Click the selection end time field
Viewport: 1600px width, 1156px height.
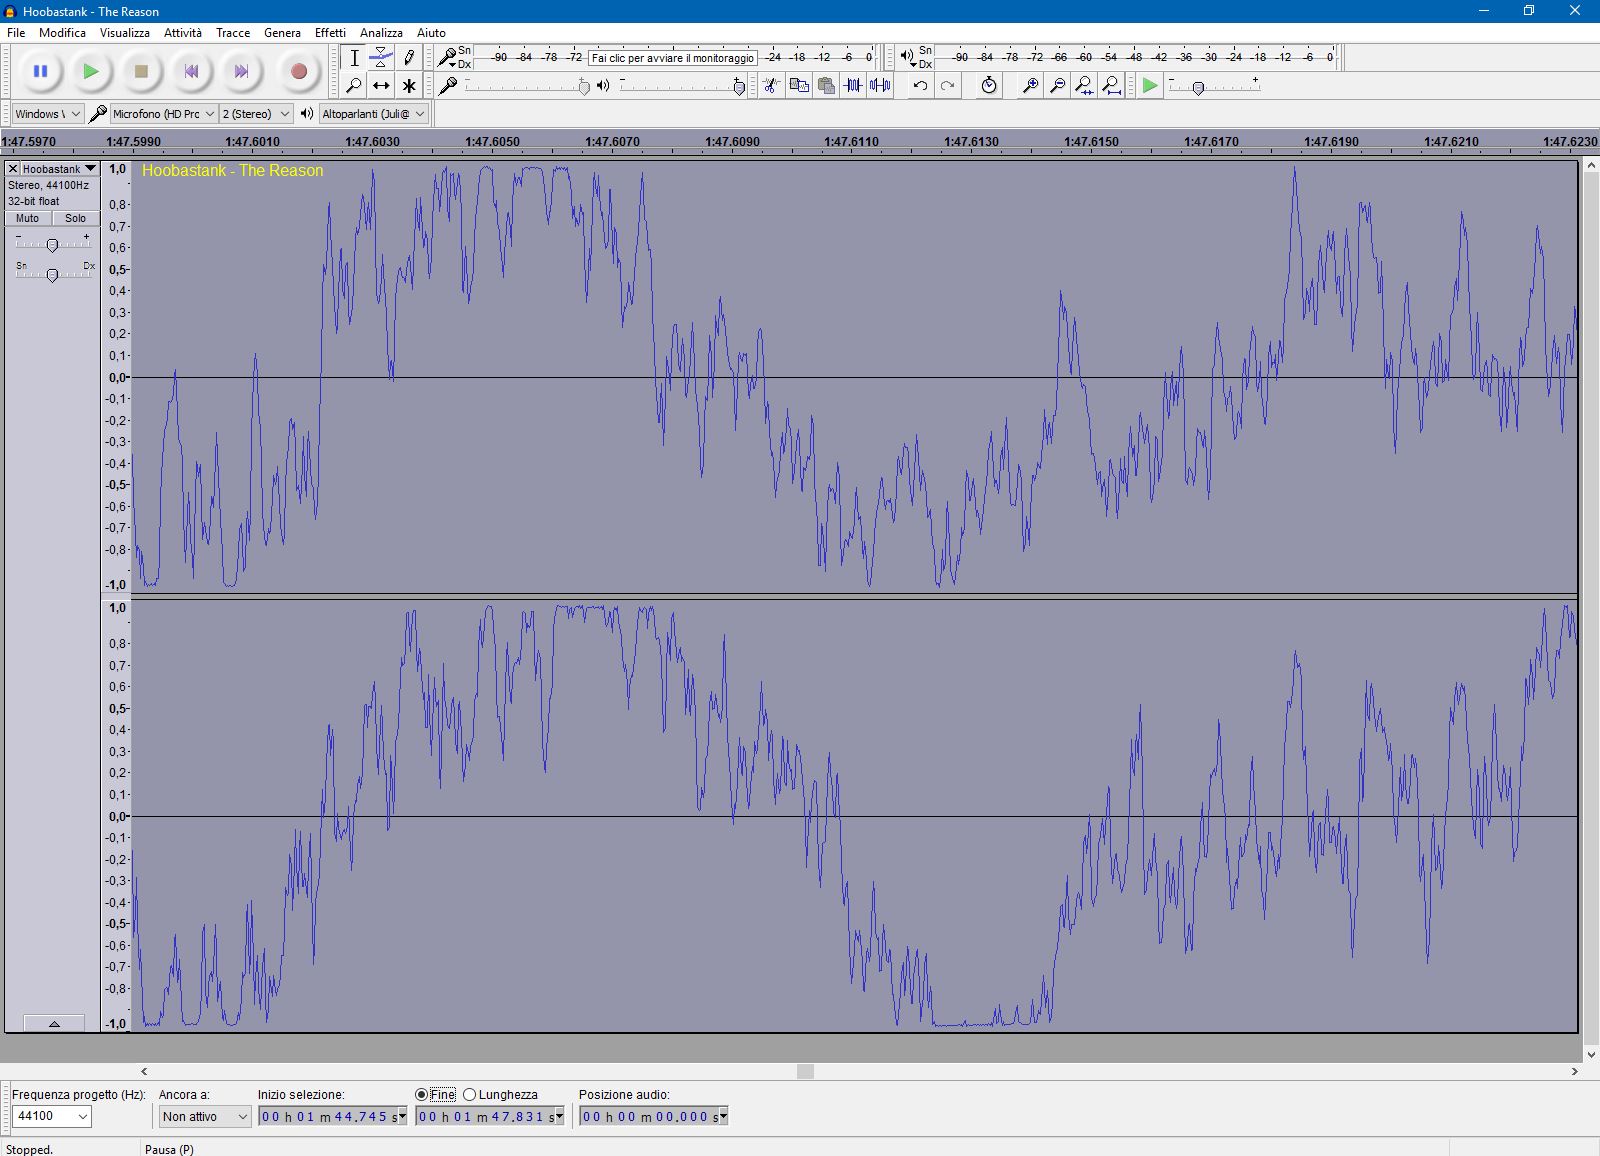490,1116
